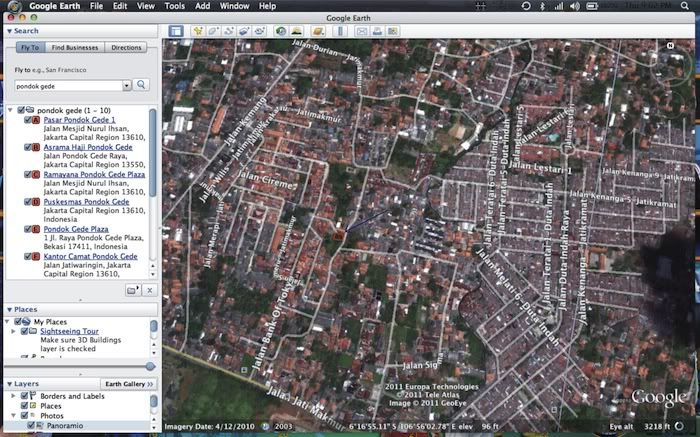Click the volume icon in the menu bar

click(575, 6)
